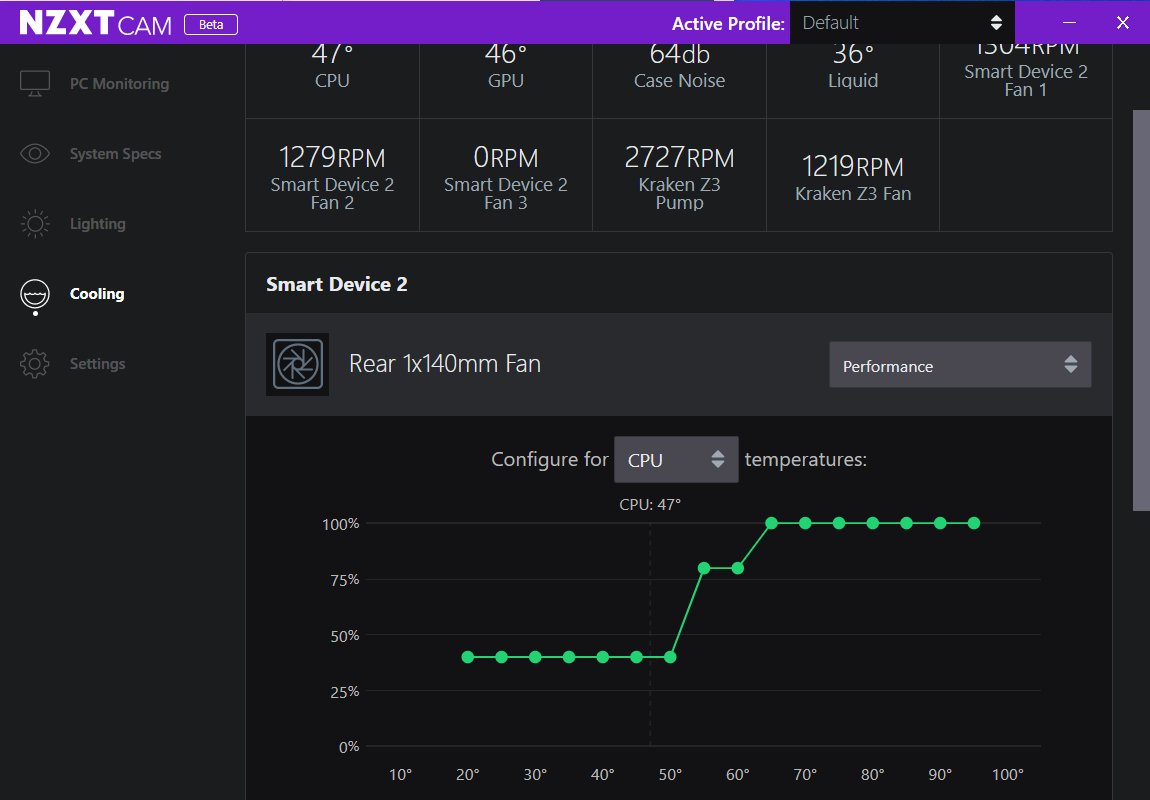Click the 10° x-axis label
The width and height of the screenshot is (1150, 800).
pyautogui.click(x=400, y=774)
